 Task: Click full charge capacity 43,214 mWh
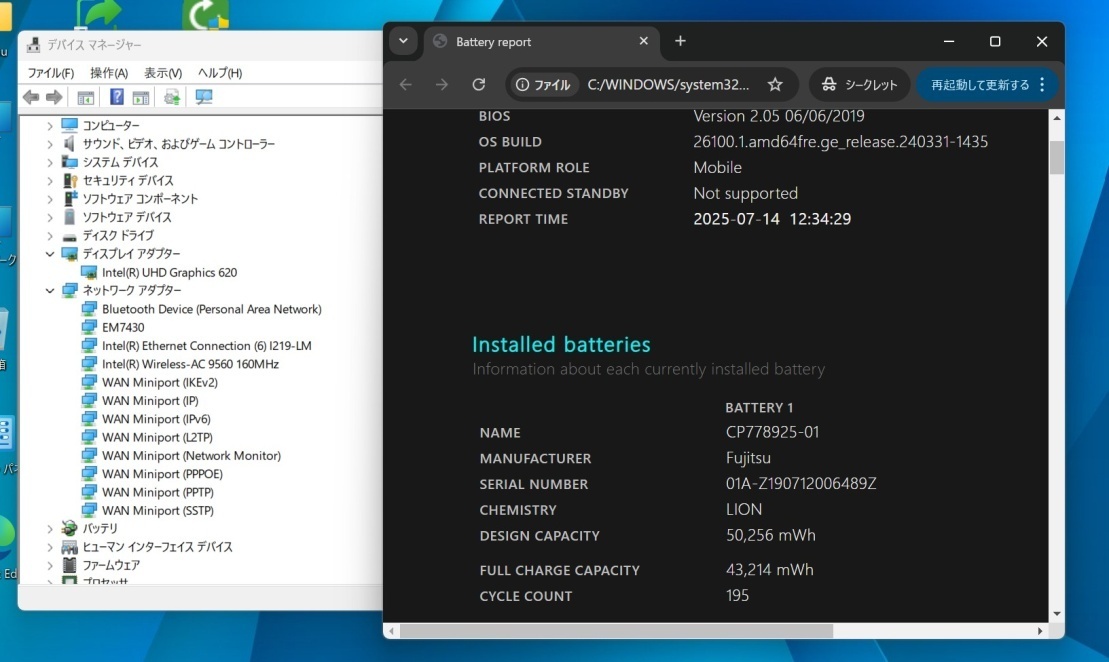click(770, 570)
